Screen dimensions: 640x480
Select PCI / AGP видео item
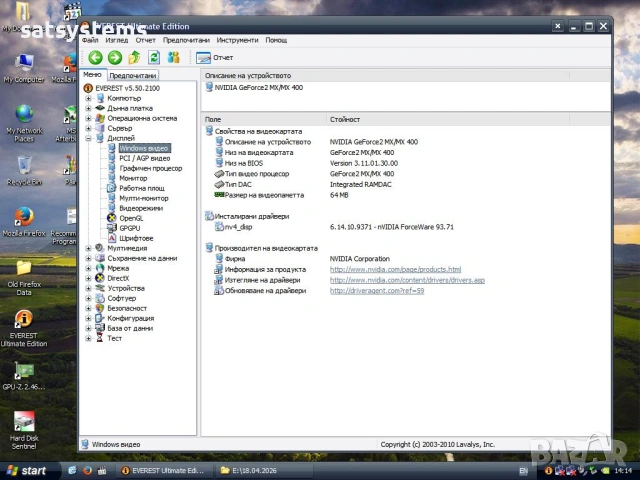(144, 158)
